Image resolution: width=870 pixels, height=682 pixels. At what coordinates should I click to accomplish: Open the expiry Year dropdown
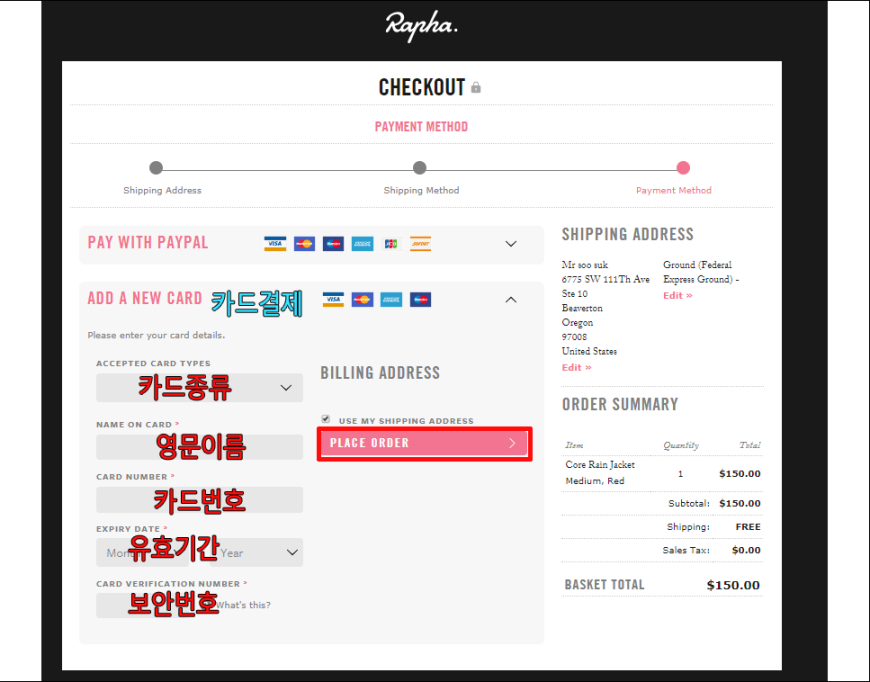click(x=257, y=552)
